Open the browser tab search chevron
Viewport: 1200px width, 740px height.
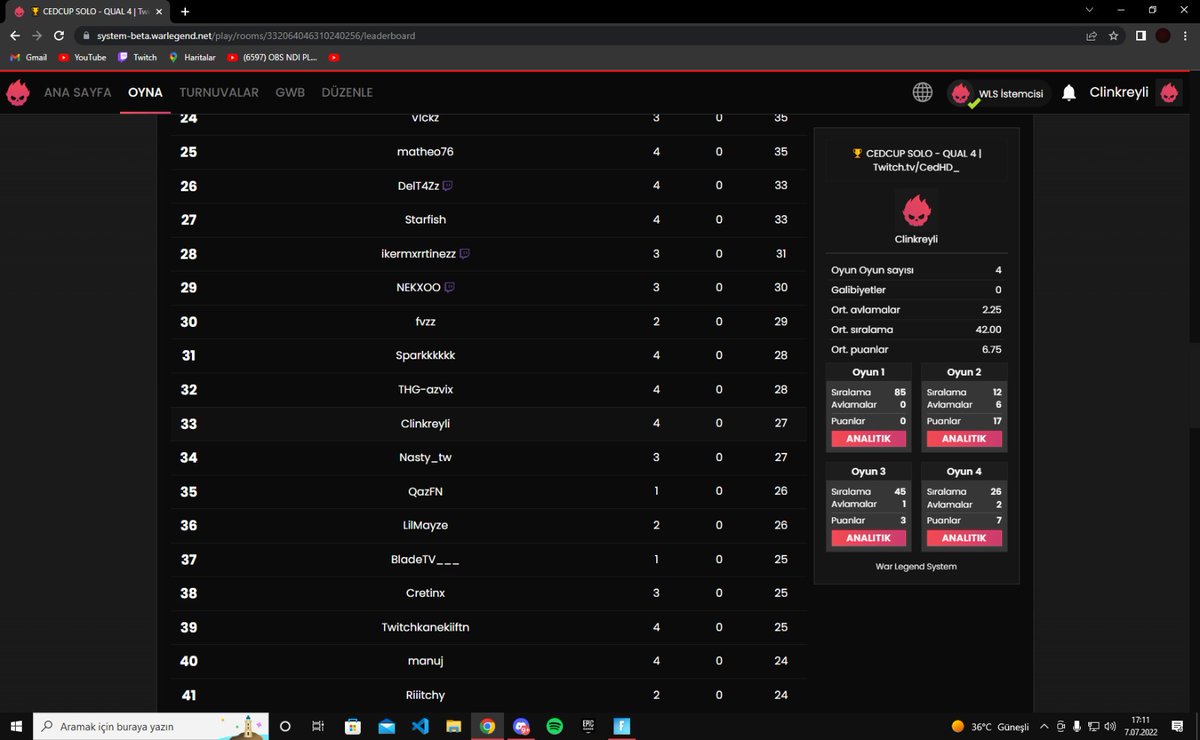1089,10
